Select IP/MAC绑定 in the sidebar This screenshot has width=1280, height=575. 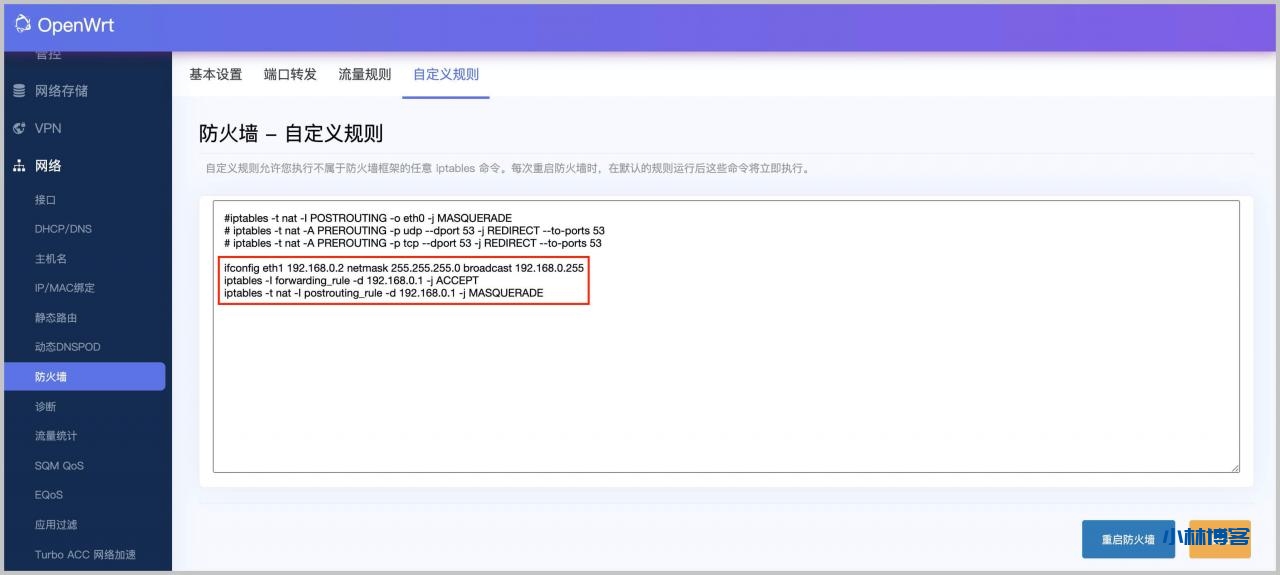tap(65, 288)
